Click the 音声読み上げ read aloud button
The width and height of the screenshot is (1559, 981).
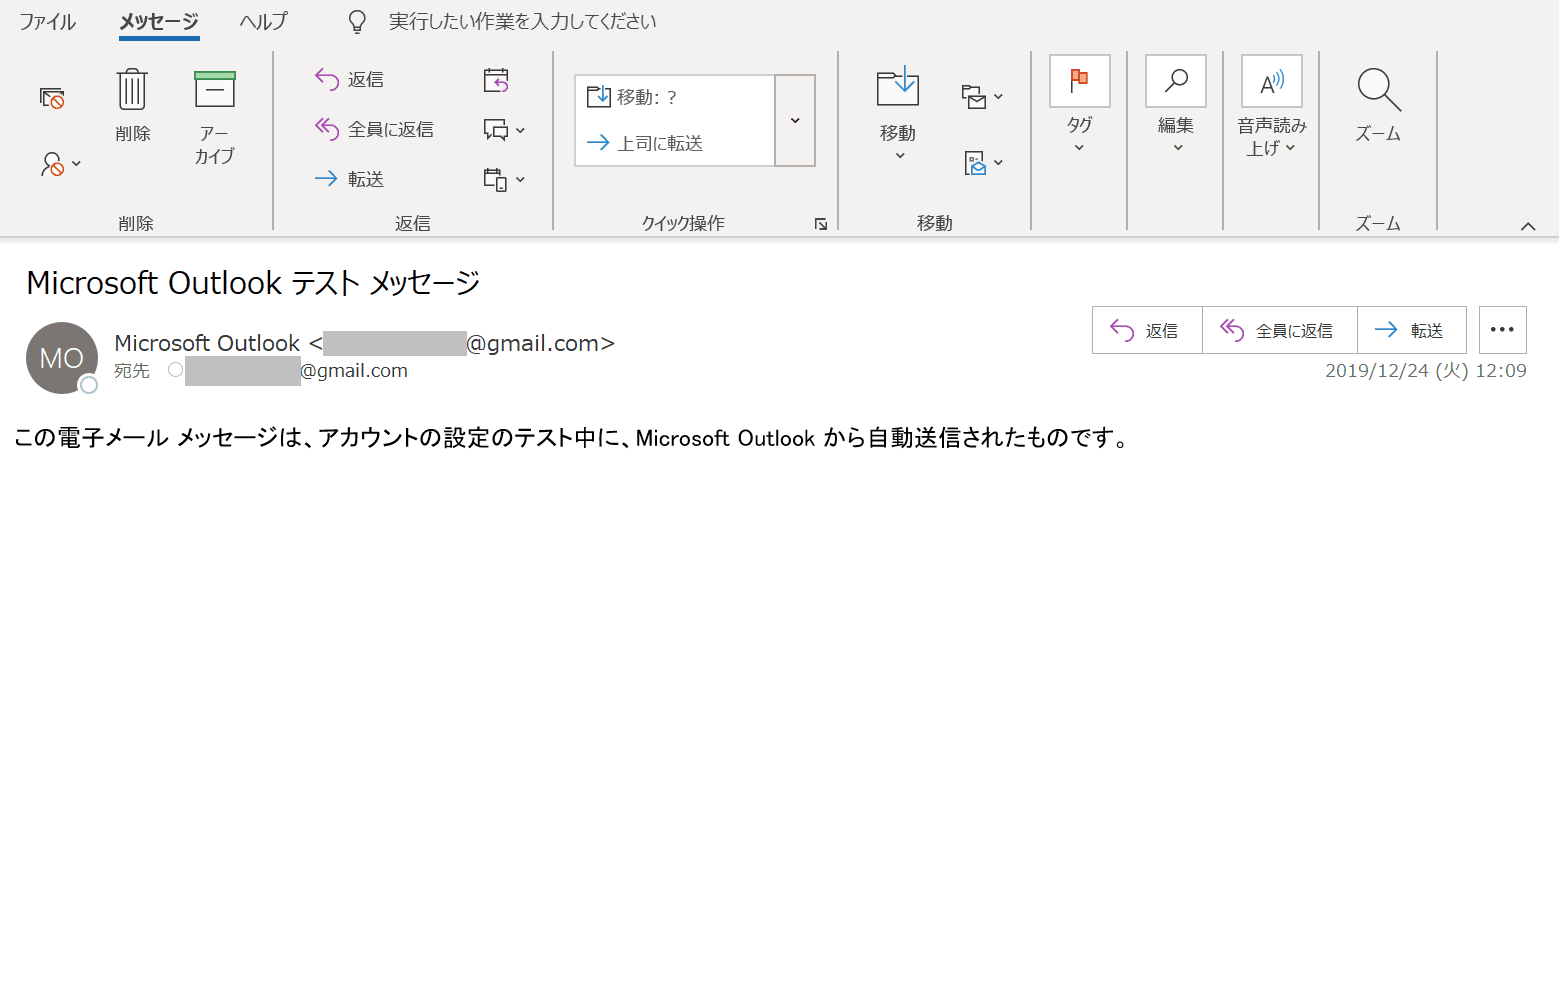(x=1272, y=107)
